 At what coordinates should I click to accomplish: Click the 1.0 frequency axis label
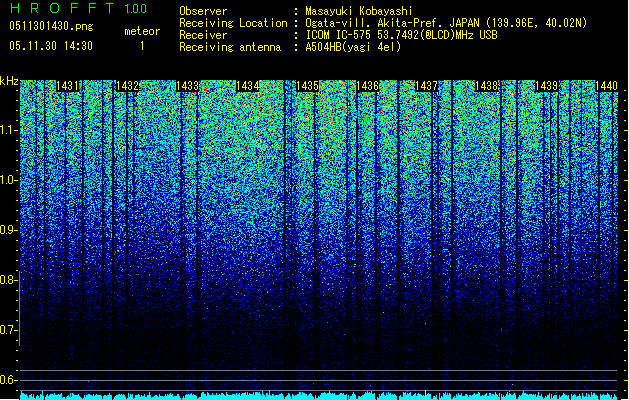[x=8, y=180]
